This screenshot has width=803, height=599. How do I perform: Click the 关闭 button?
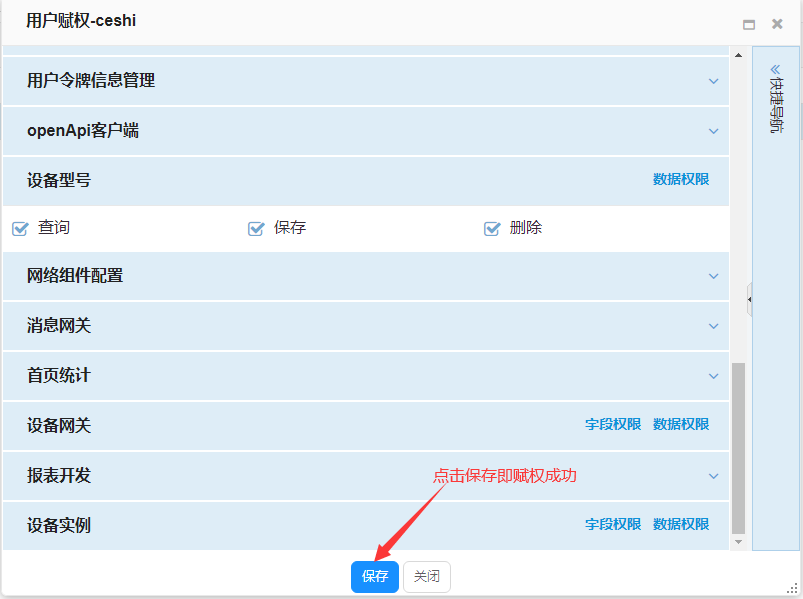coord(427,577)
